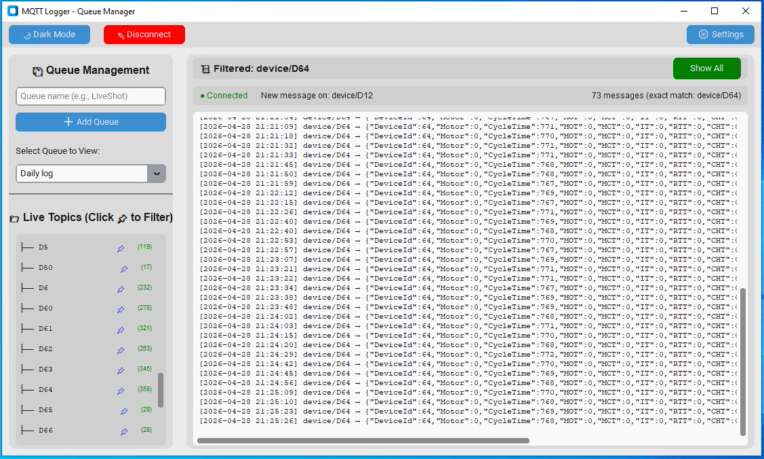Screen dimensions: 764x459
Task: Click the D63 row's pin icon
Action: coord(120,370)
